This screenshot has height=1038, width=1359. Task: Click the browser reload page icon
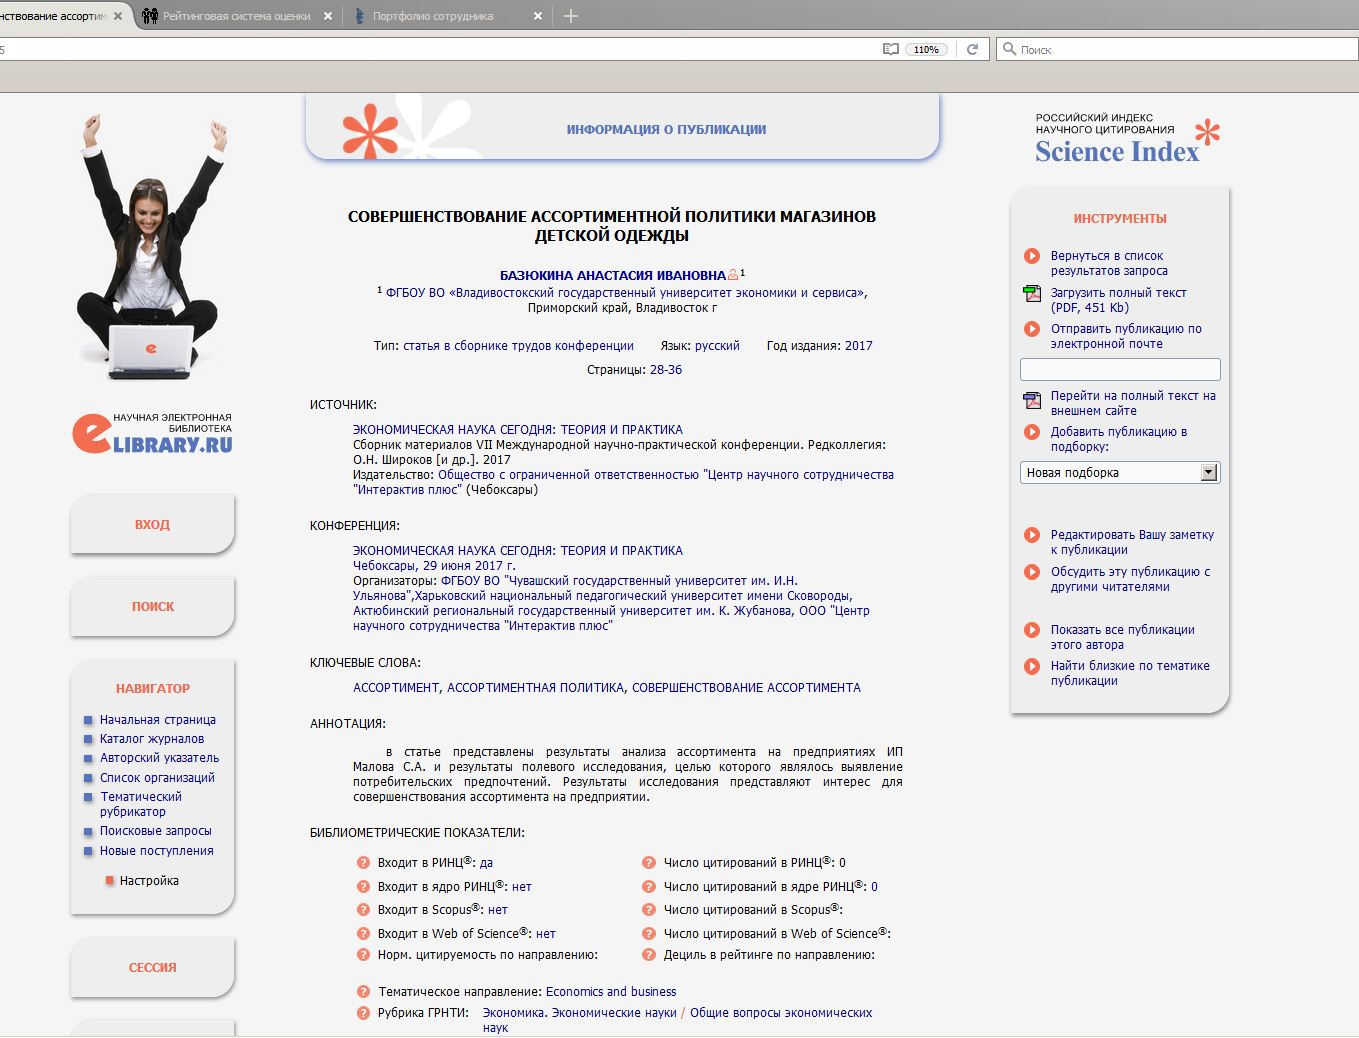972,49
